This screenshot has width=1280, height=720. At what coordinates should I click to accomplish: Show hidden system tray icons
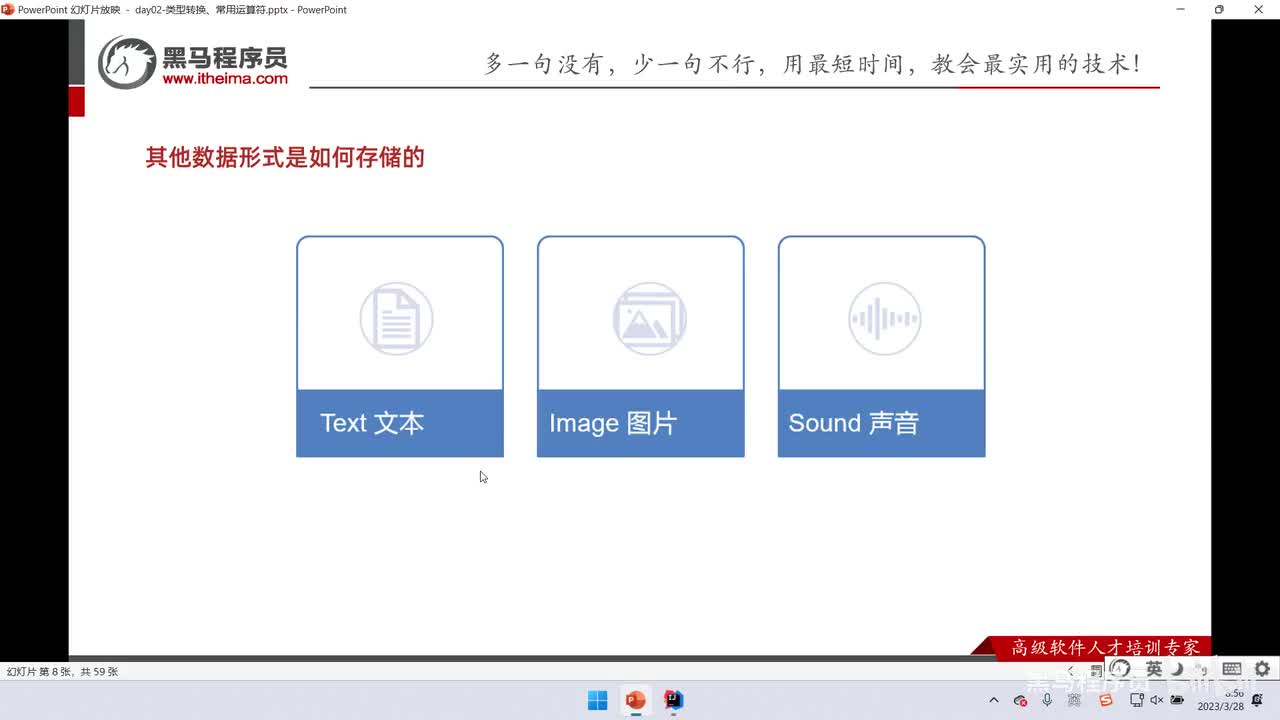(x=993, y=700)
